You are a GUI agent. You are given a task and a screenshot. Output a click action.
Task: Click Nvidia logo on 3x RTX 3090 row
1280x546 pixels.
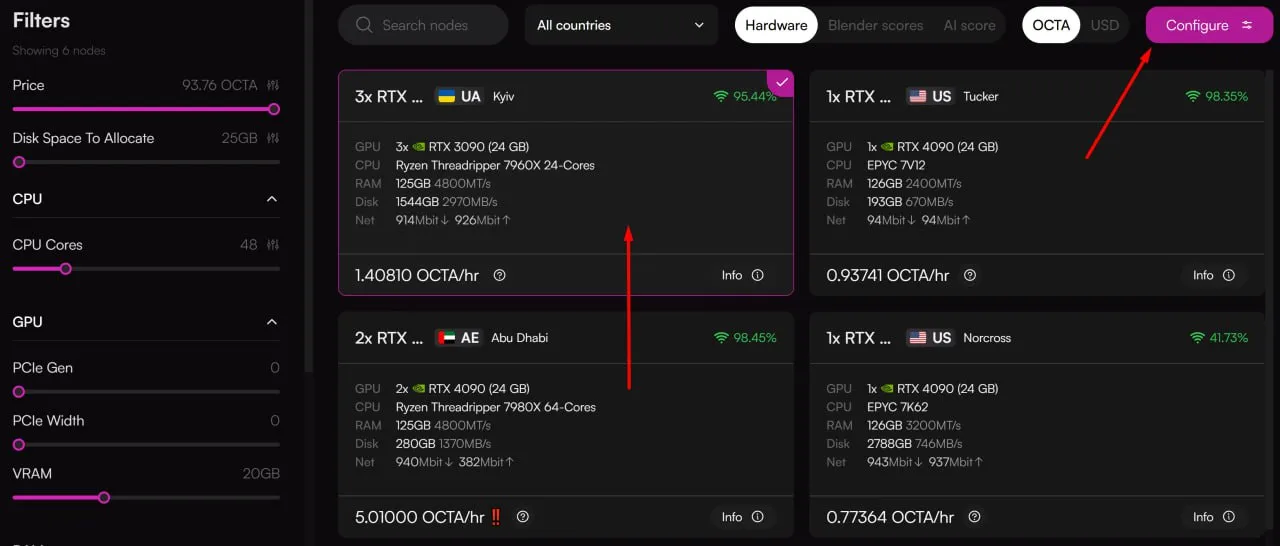[x=419, y=147]
